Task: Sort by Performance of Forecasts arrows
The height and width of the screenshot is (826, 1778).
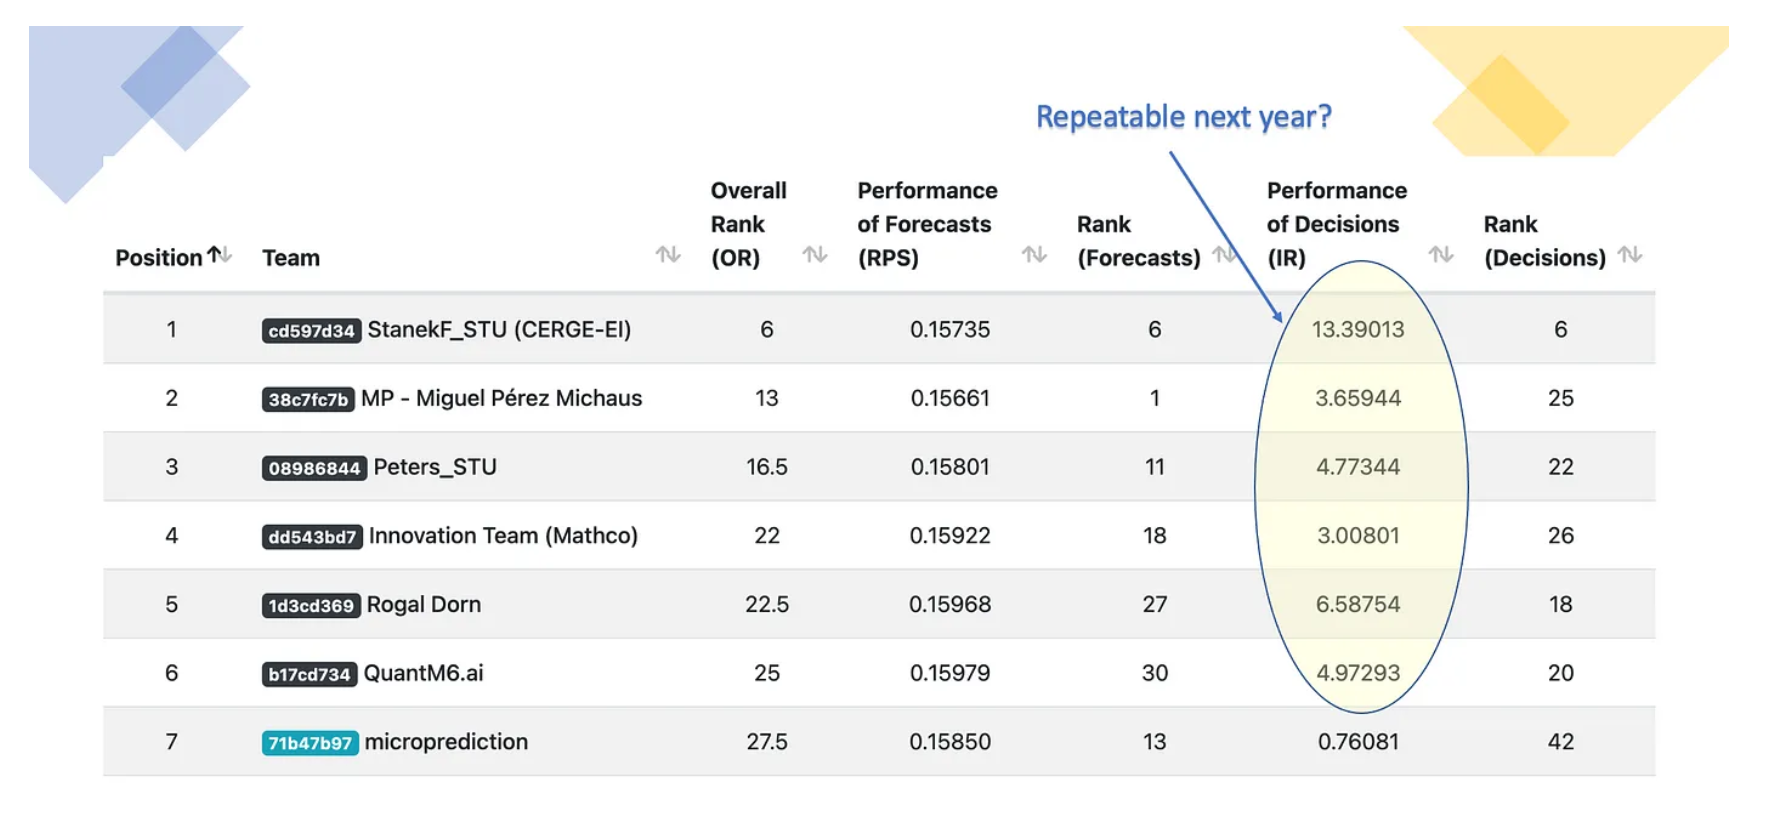Action: coord(1034,255)
